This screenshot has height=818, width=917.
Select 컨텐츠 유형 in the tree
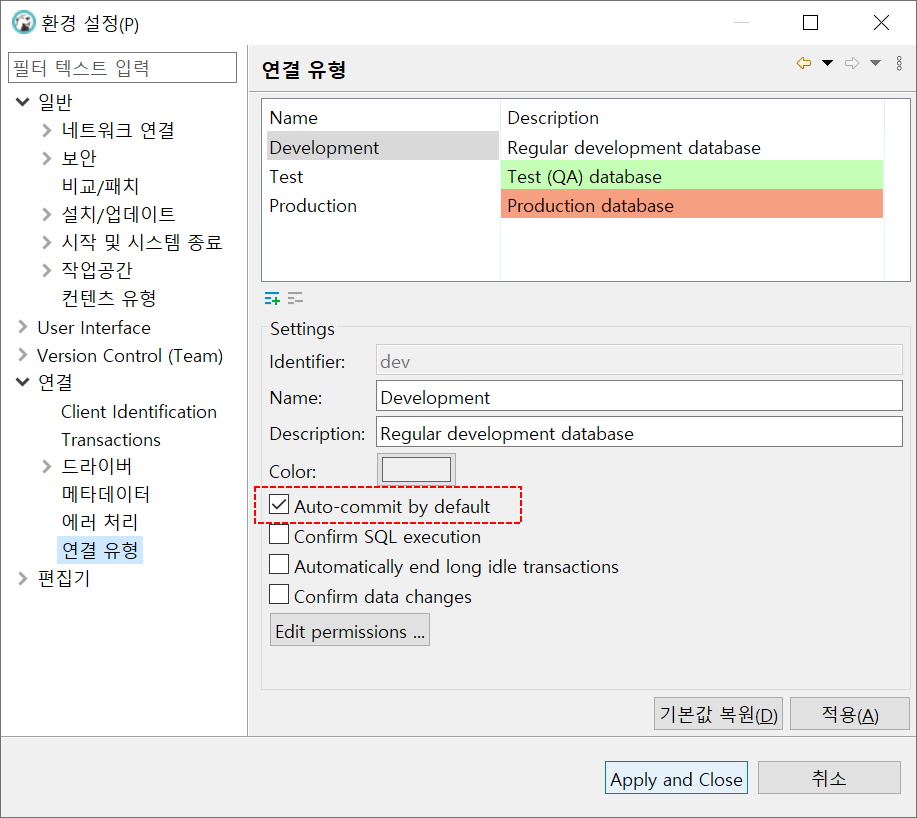109,298
